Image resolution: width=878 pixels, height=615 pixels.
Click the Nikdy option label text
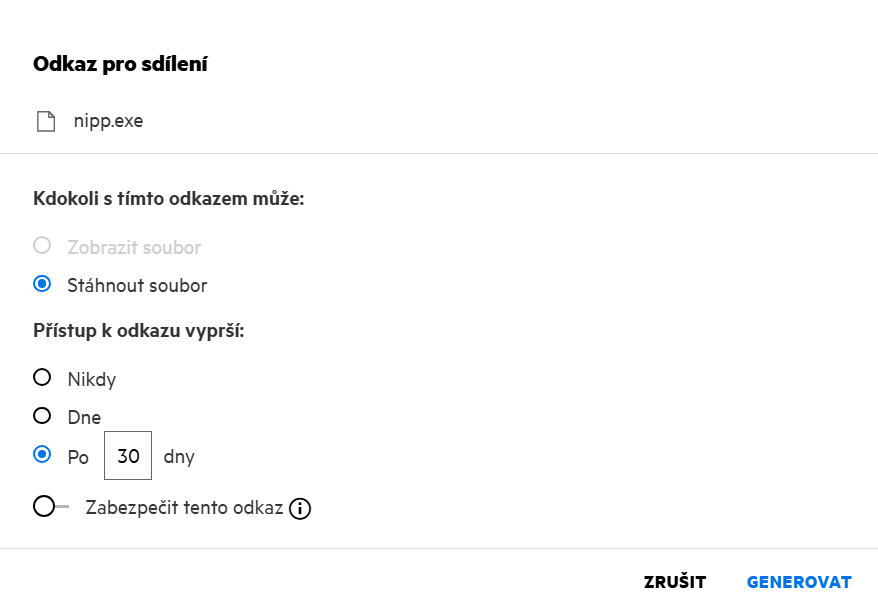[92, 379]
